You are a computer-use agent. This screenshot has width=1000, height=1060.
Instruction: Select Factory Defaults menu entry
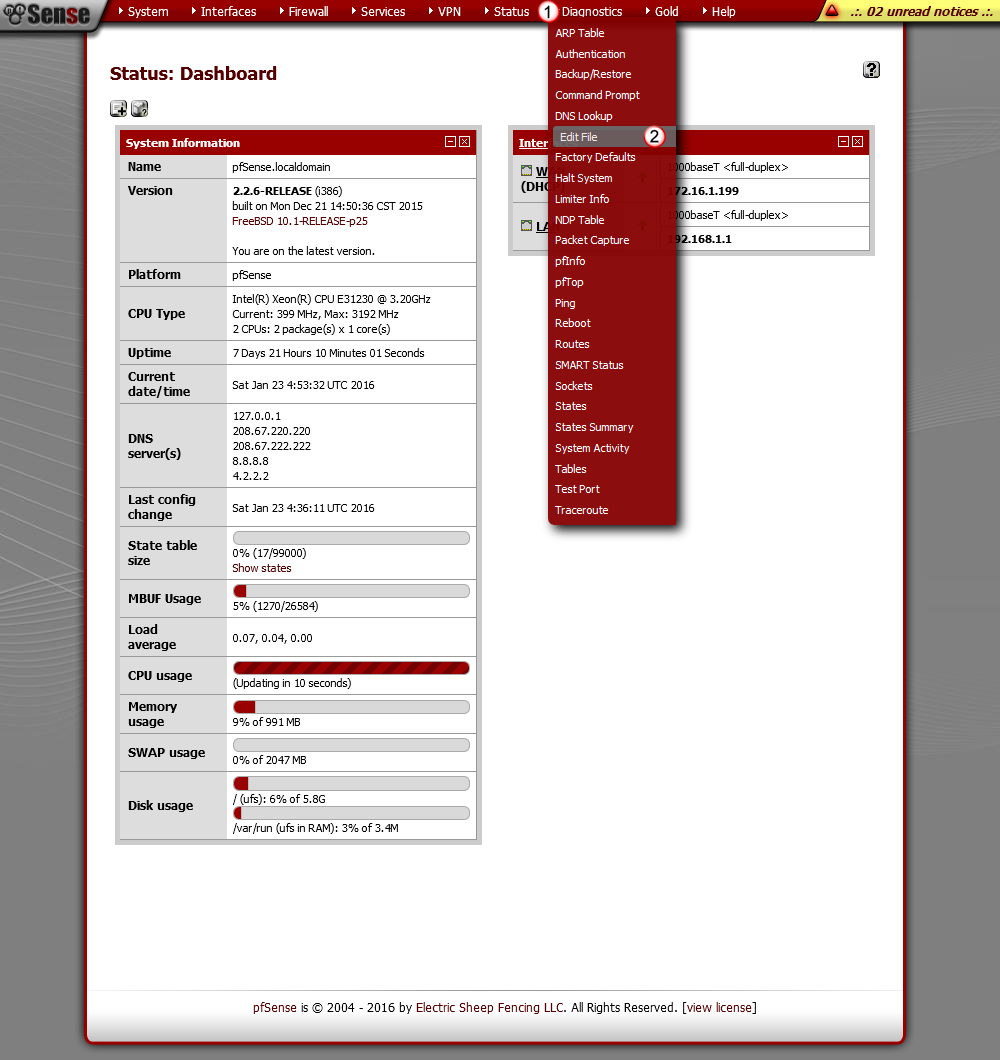(x=595, y=158)
